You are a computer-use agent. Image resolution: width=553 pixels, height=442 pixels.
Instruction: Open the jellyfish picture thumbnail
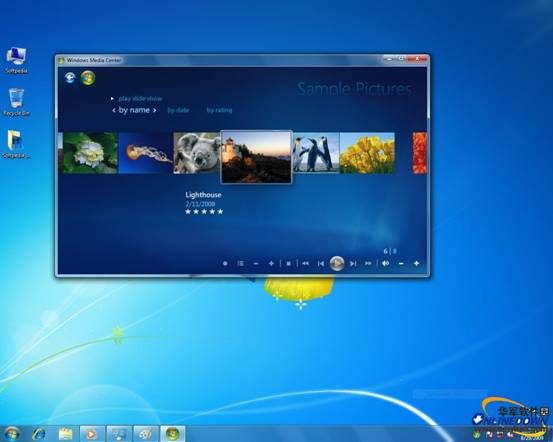(x=146, y=153)
